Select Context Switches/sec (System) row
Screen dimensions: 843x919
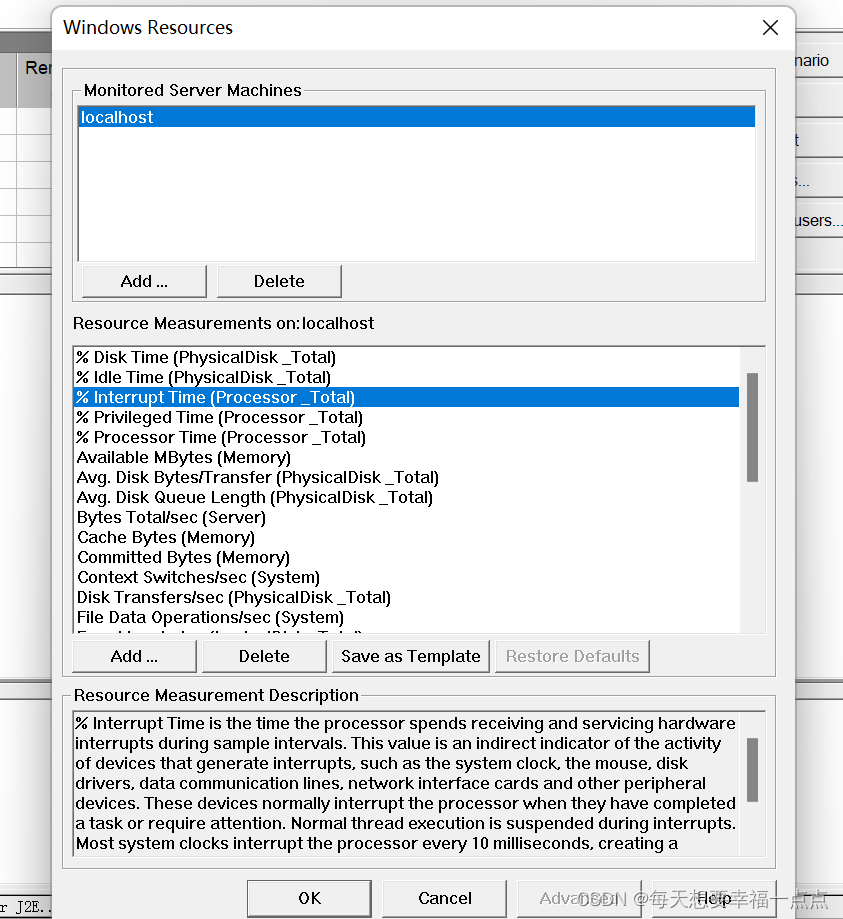click(x=407, y=577)
